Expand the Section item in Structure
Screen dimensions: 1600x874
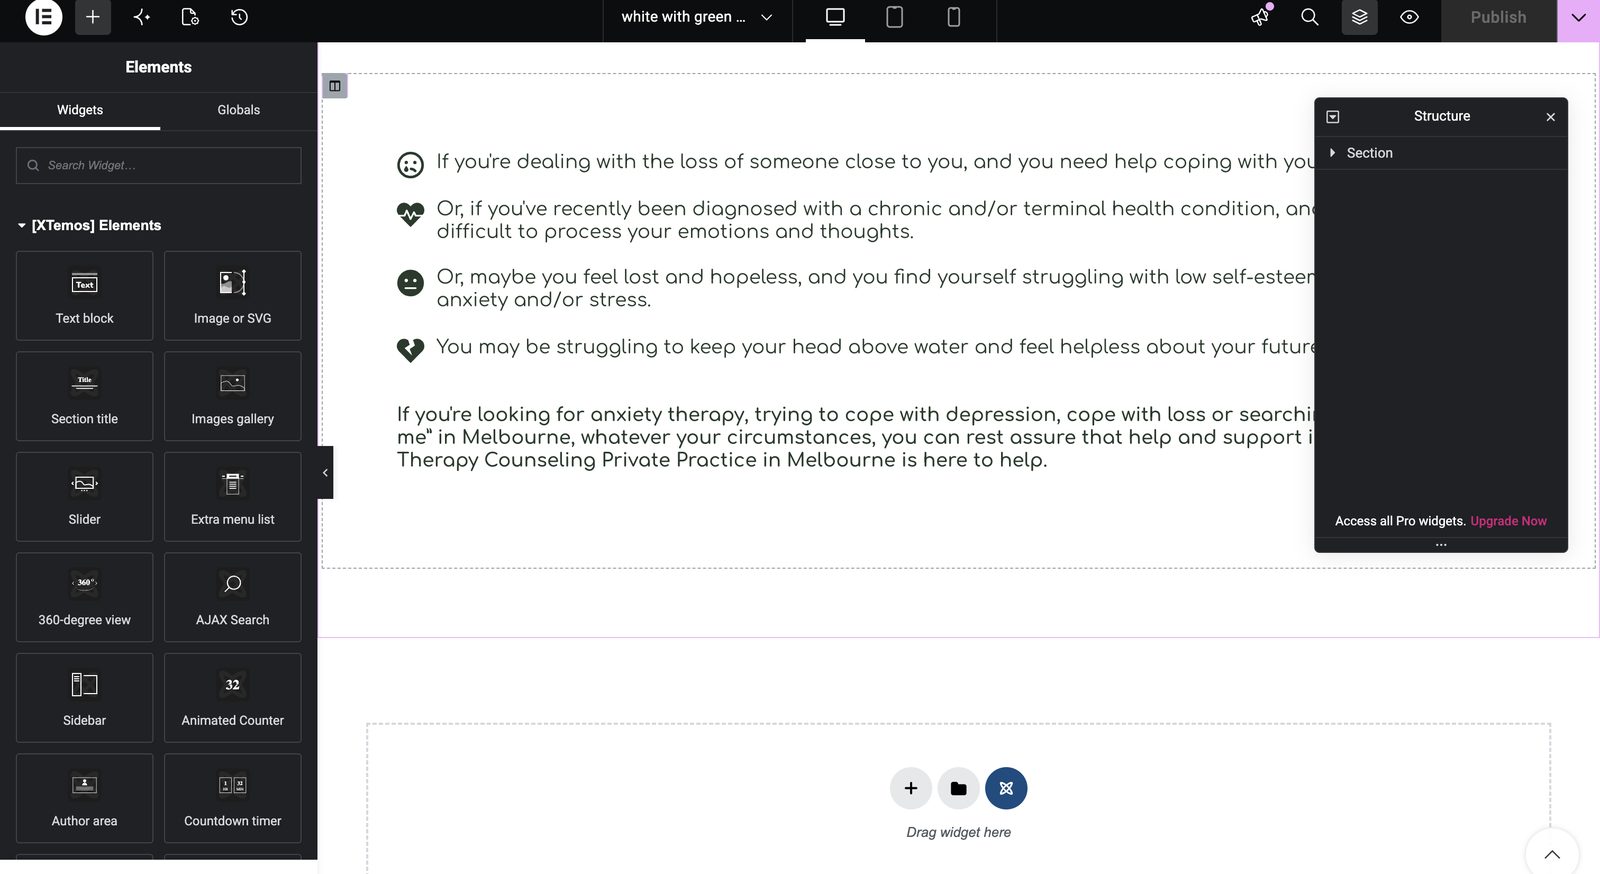[x=1332, y=153]
